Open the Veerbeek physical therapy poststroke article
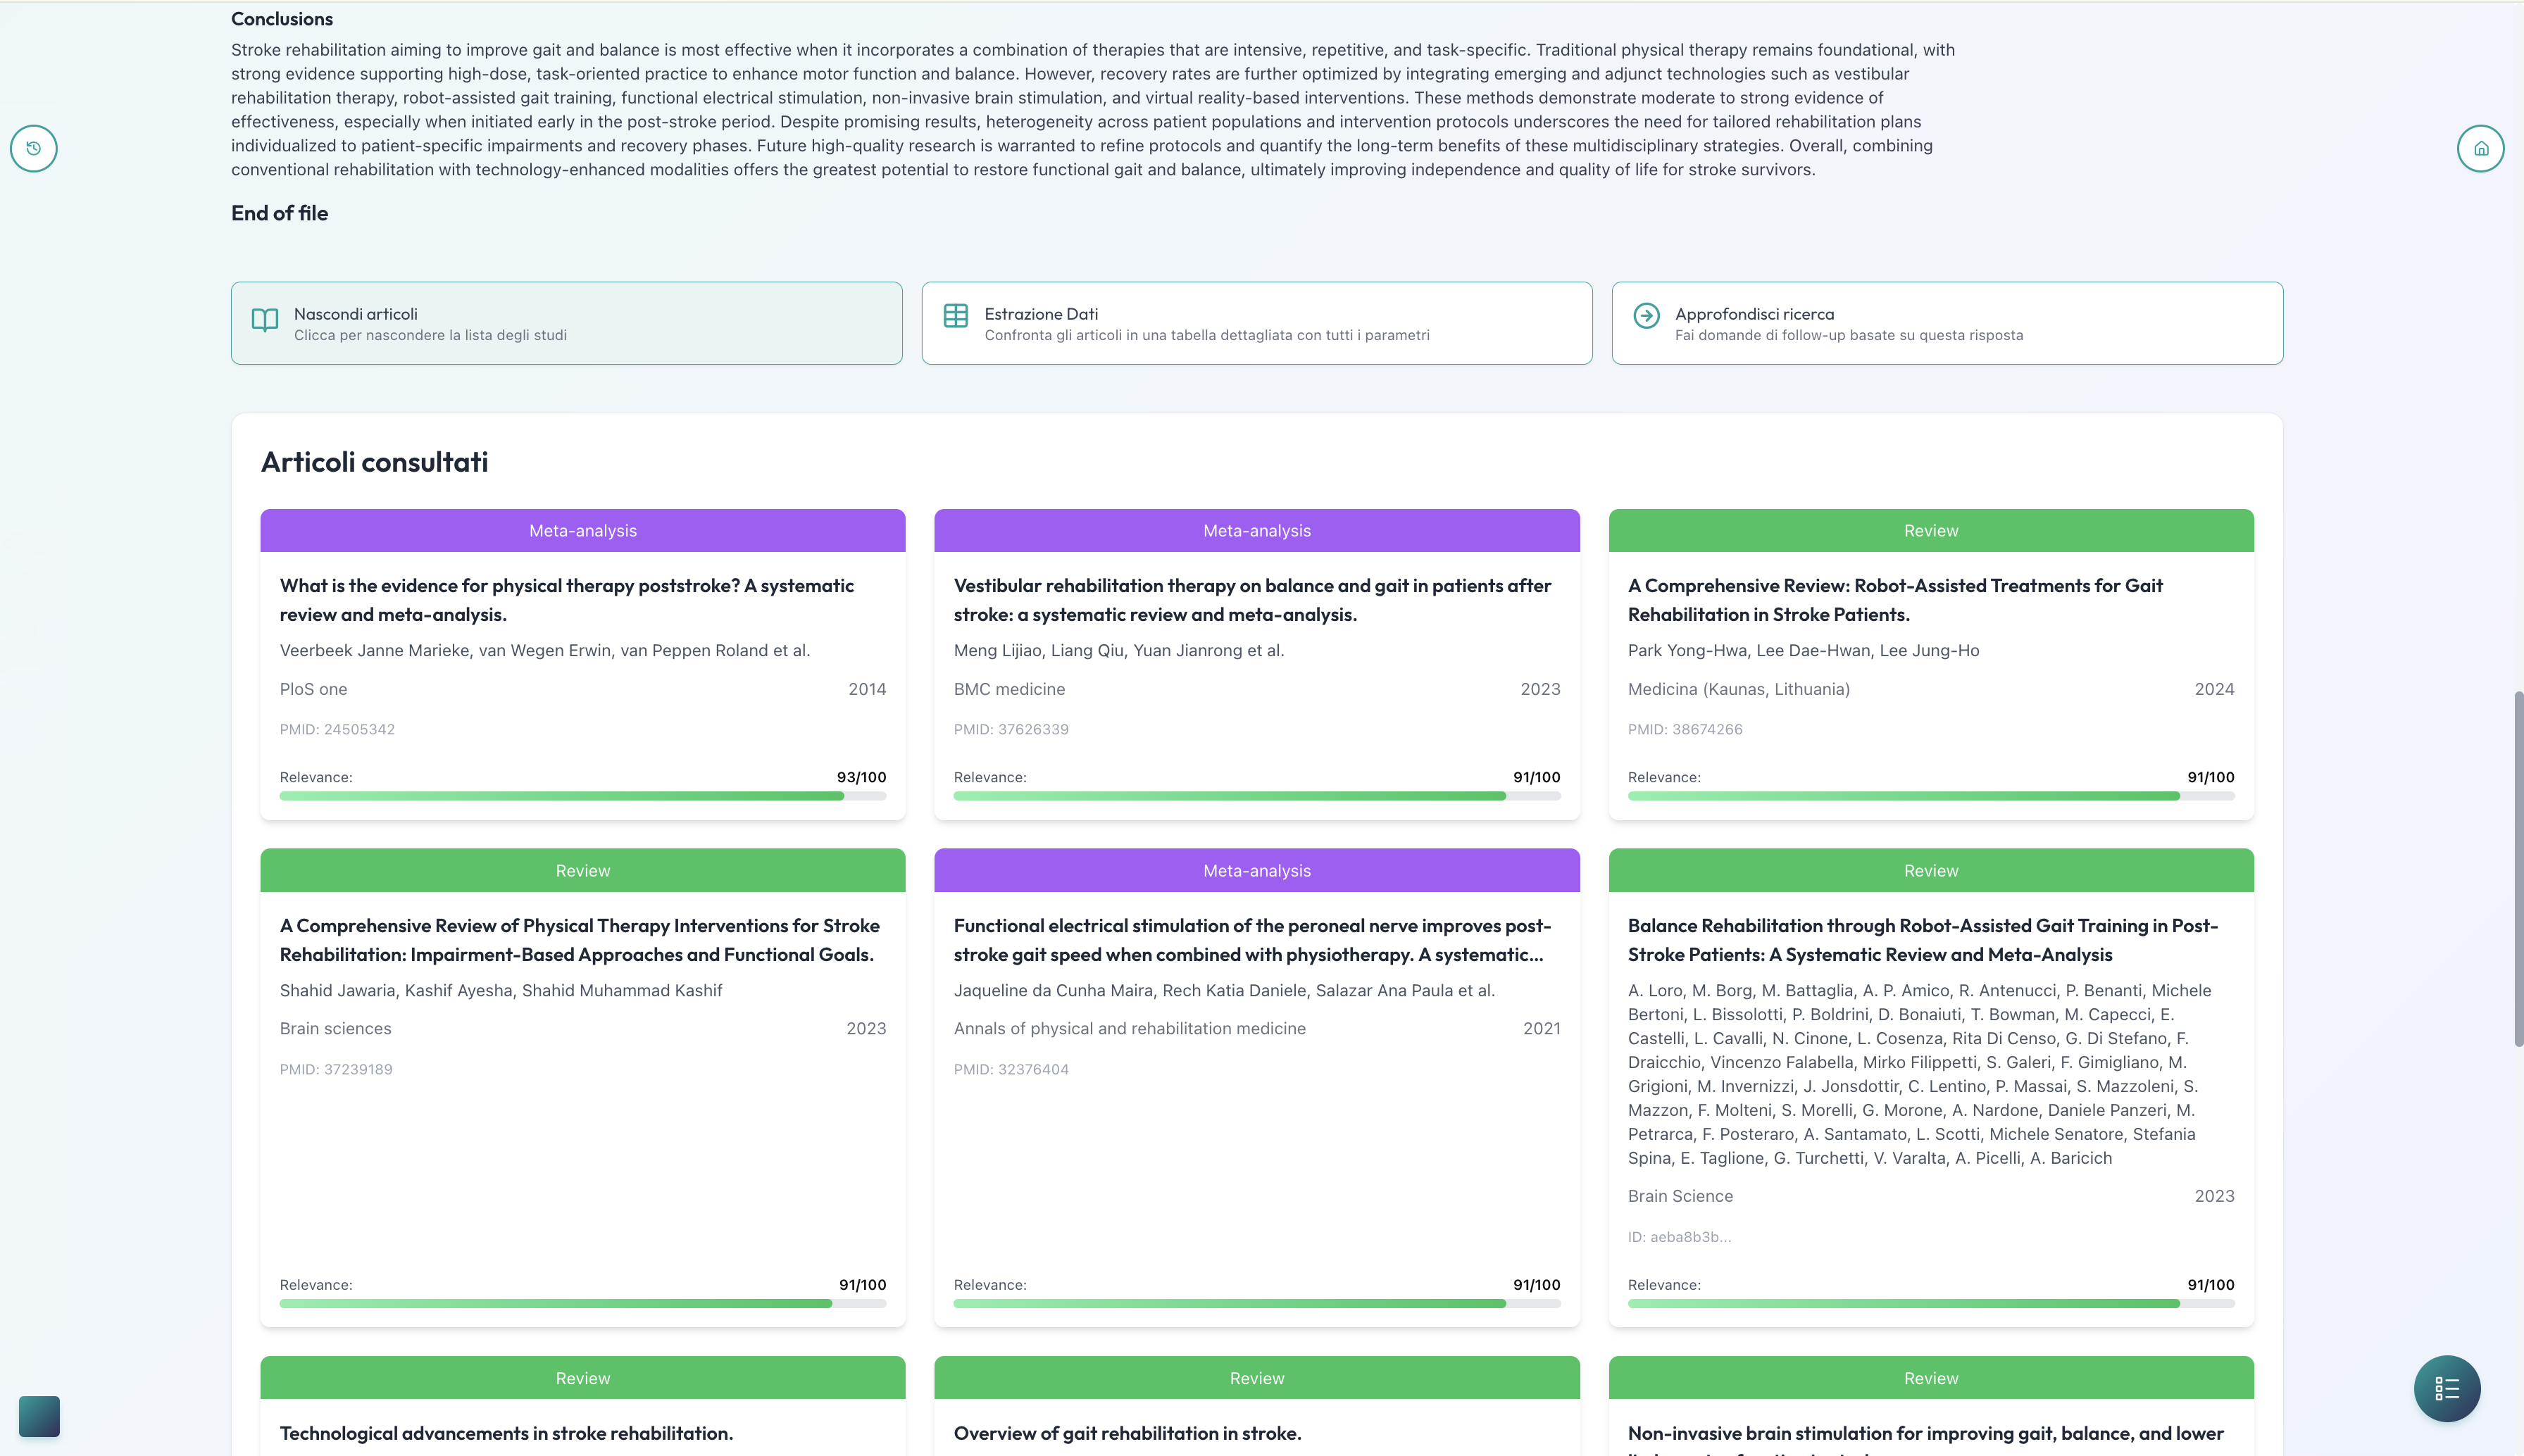The width and height of the screenshot is (2524, 1456). coord(566,600)
